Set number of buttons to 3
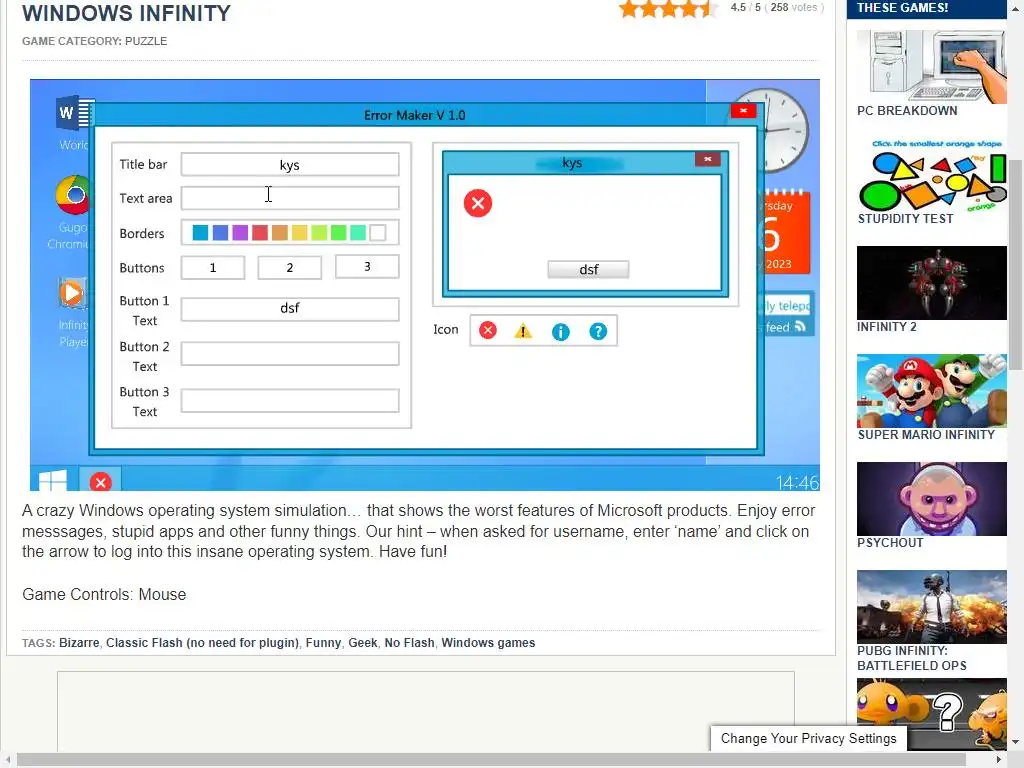 (x=367, y=266)
